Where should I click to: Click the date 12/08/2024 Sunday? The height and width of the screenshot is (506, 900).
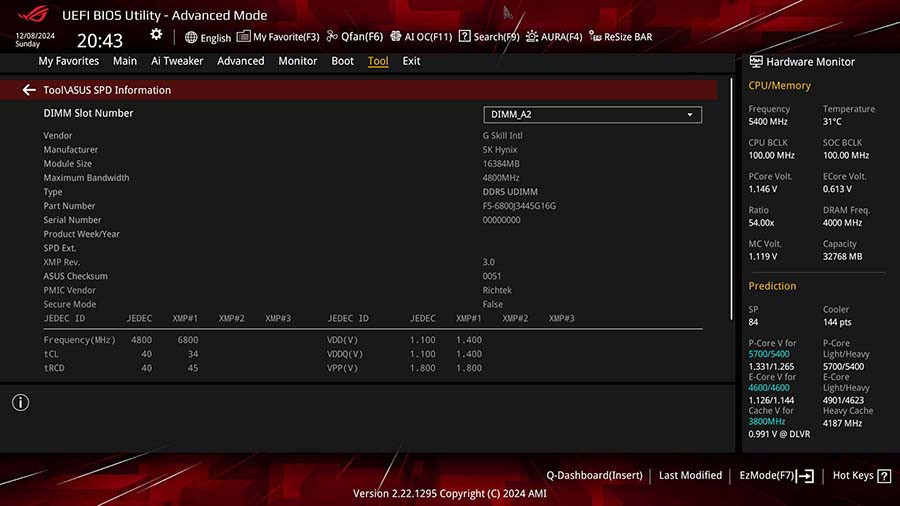[x=35, y=40]
